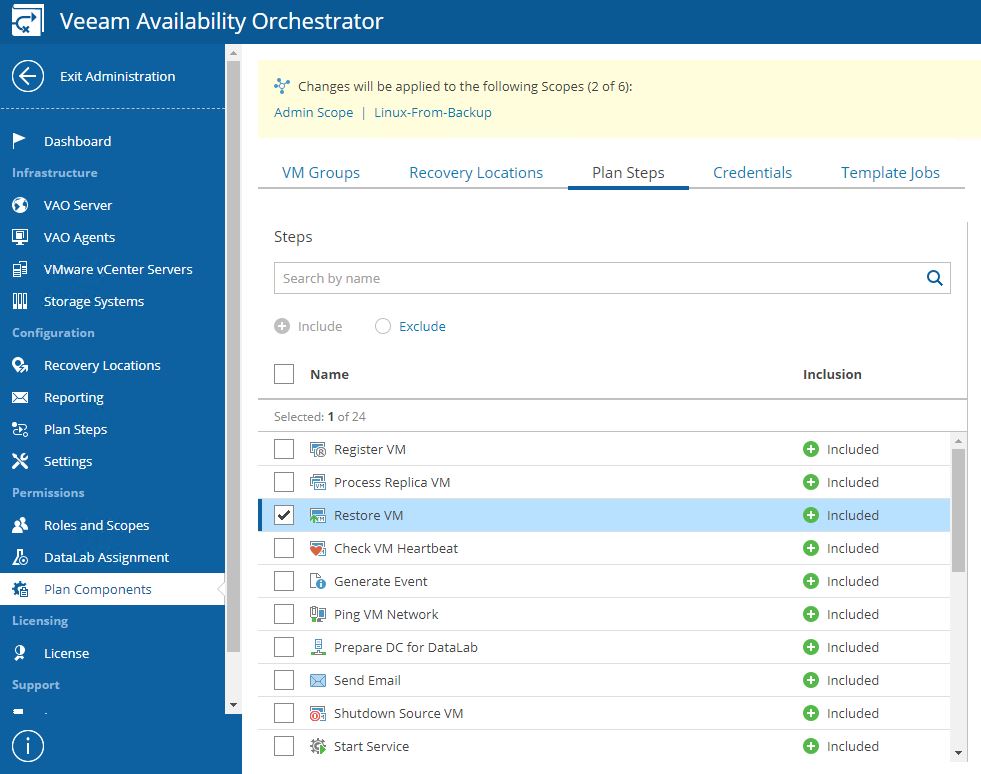The width and height of the screenshot is (981, 774).
Task: Click the Exit Administration back arrow icon
Action: coord(28,76)
